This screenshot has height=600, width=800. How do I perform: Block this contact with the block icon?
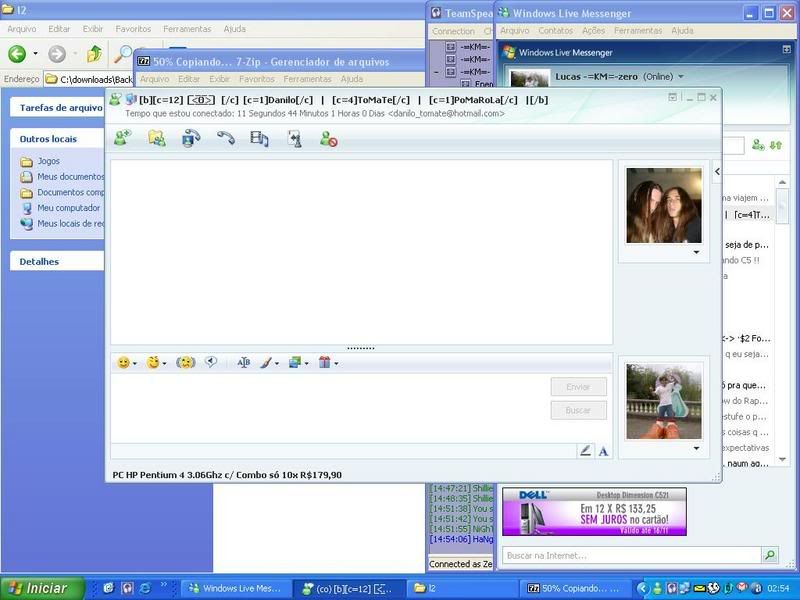pyautogui.click(x=329, y=139)
